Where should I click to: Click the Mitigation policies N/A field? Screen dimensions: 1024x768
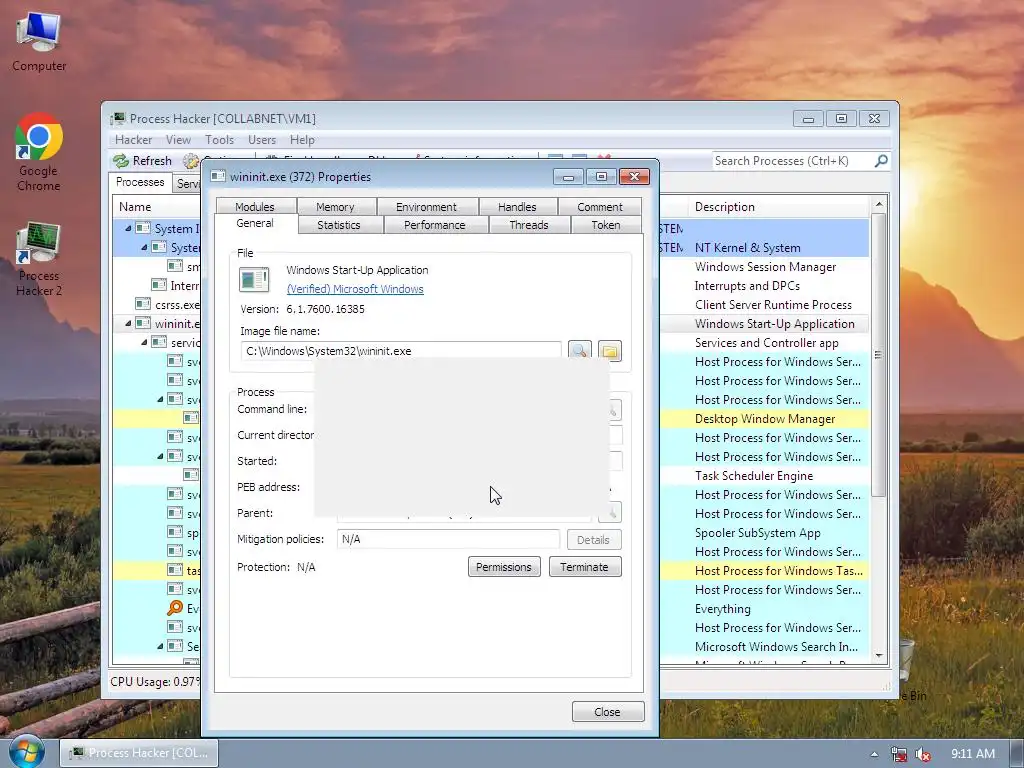tap(448, 539)
